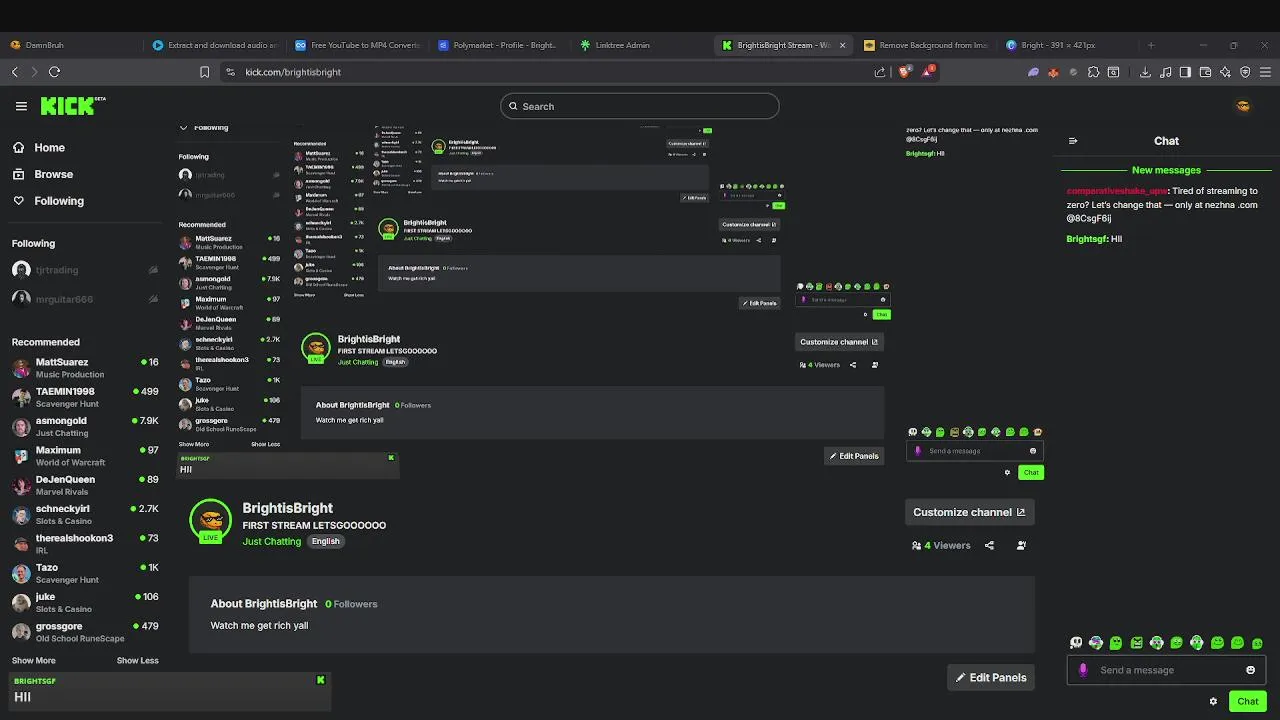Click the large green Chat send button
This screenshot has width=1280, height=720.
click(1247, 701)
